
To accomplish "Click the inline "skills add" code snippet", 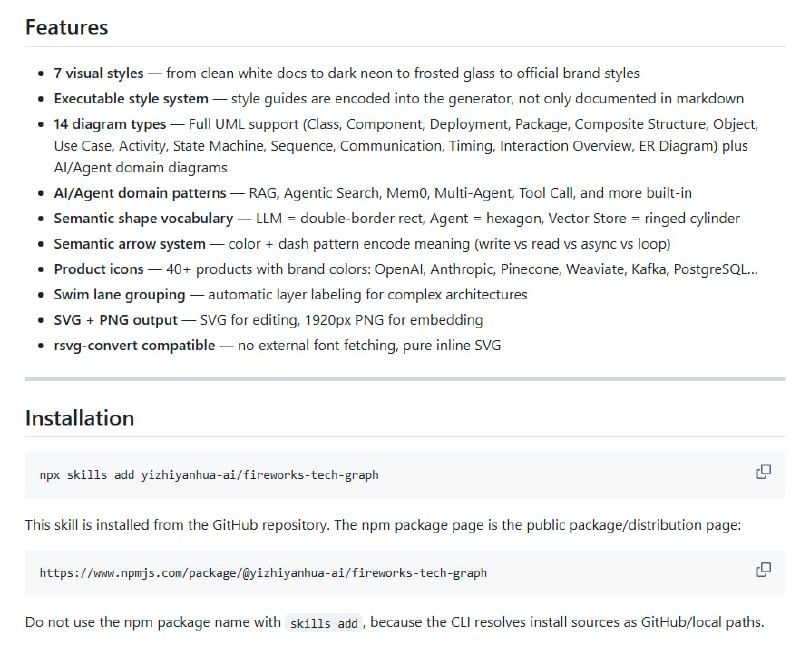I will click(323, 623).
